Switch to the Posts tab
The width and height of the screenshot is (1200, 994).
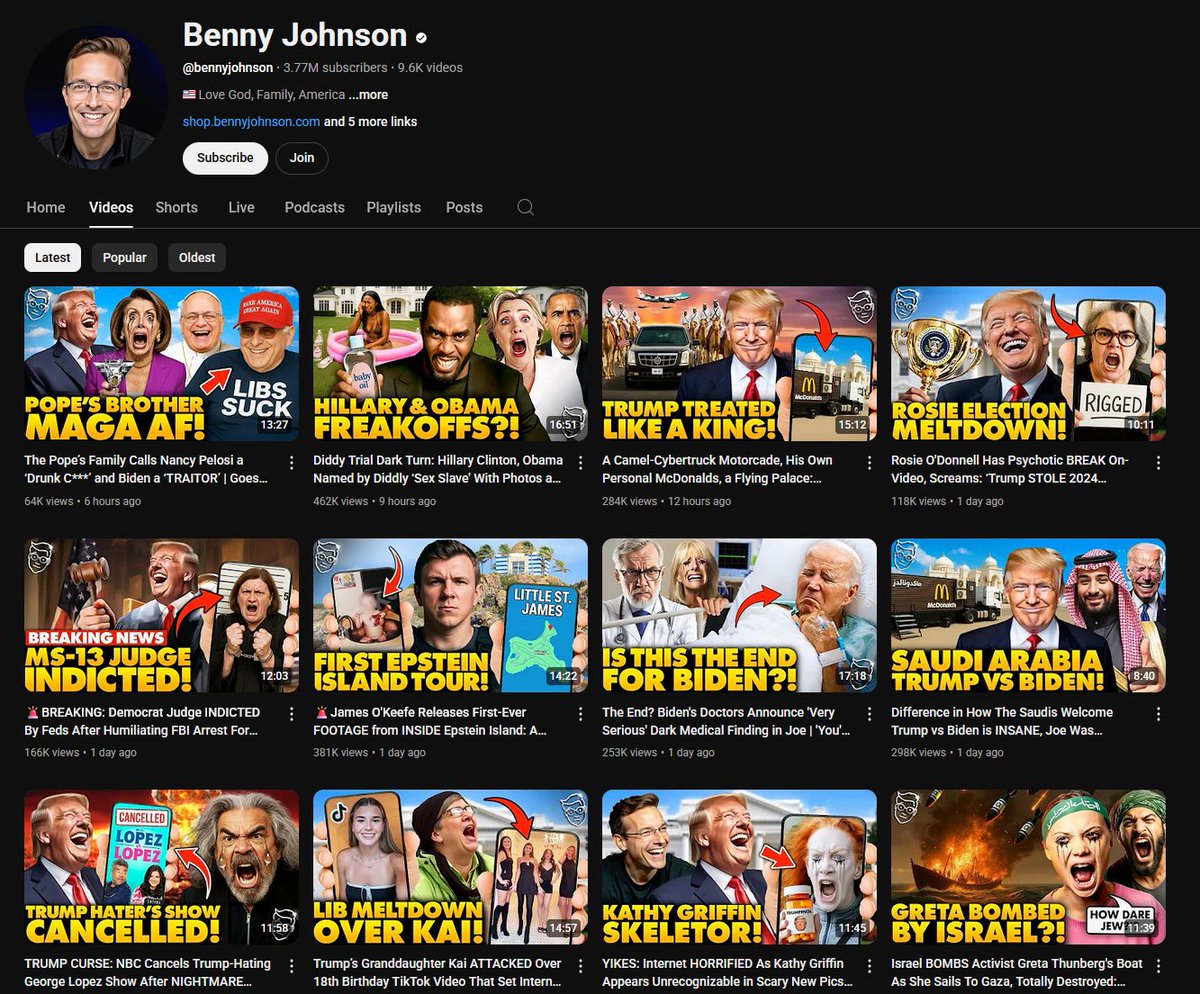[x=464, y=208]
